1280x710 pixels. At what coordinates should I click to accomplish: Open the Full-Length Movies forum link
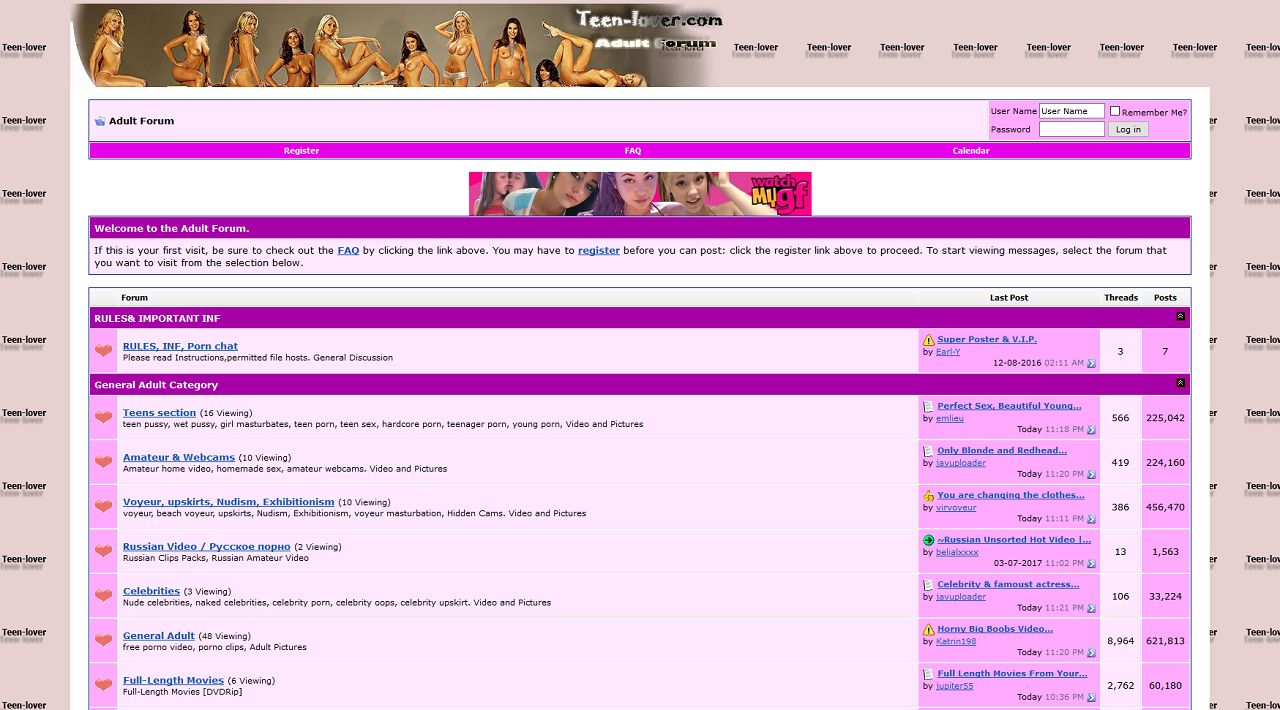pos(173,681)
